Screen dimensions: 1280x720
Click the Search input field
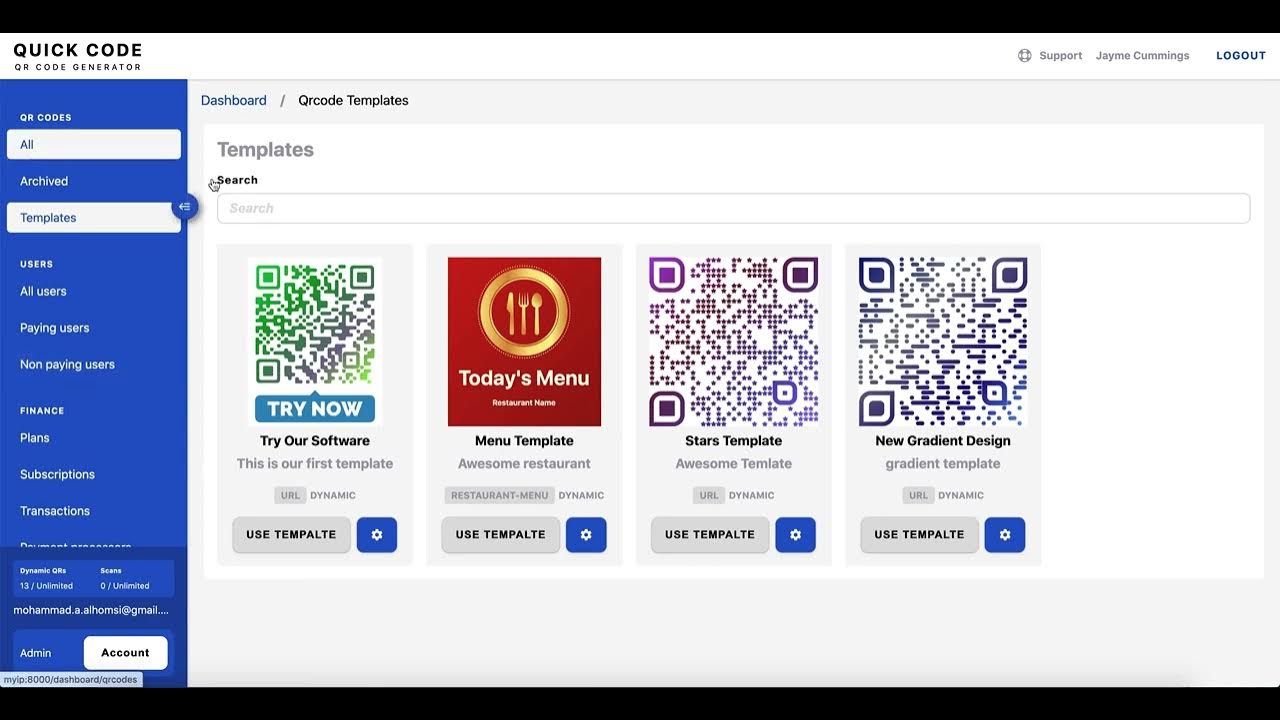click(x=735, y=208)
